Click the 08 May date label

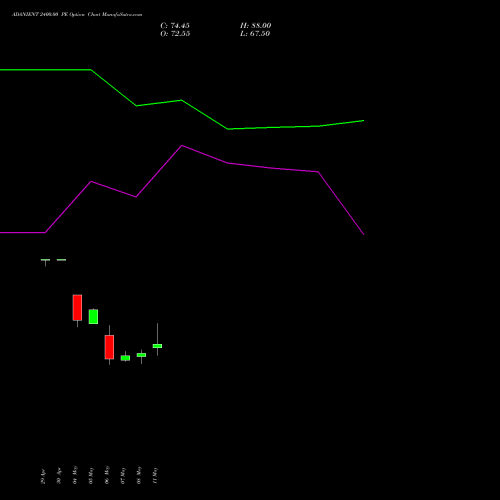139,475
